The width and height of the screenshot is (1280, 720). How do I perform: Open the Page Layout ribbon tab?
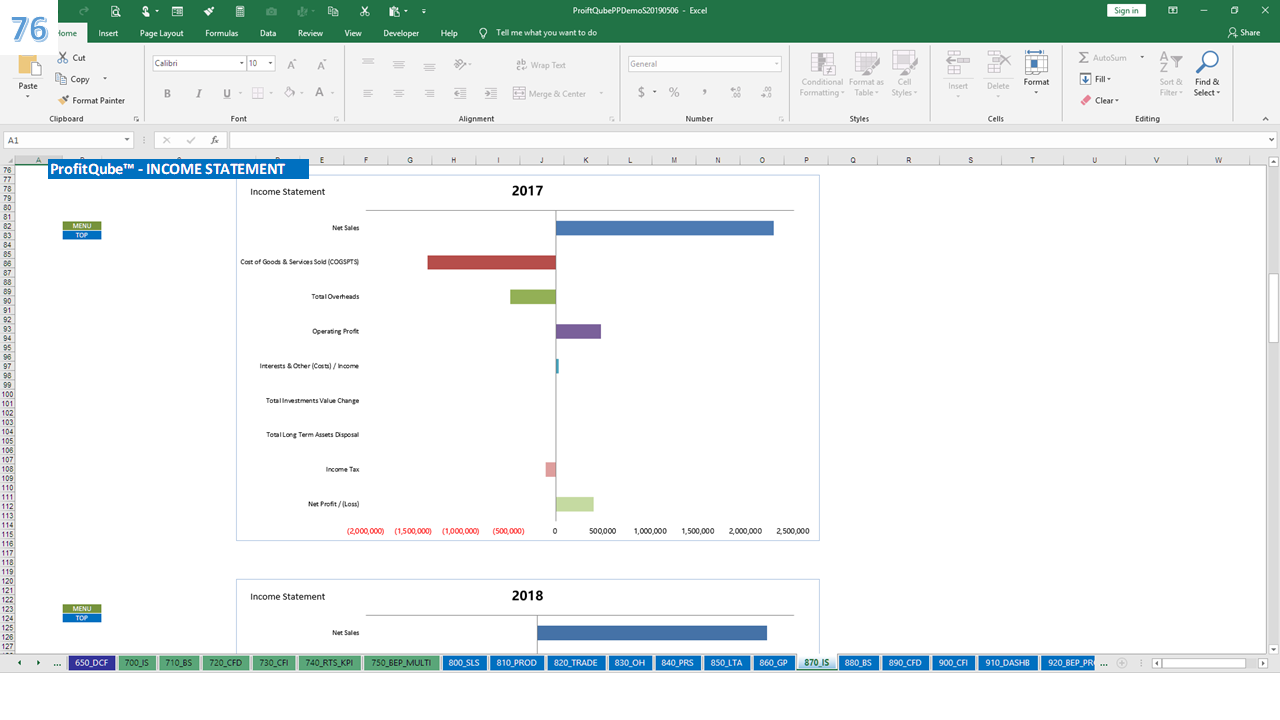pos(161,33)
